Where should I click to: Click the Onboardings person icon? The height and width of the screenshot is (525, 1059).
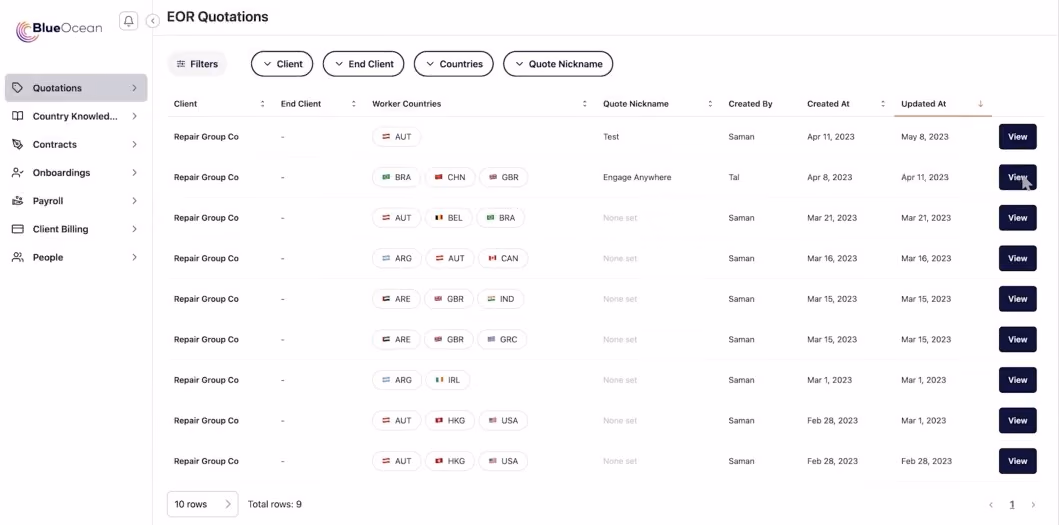coord(18,173)
